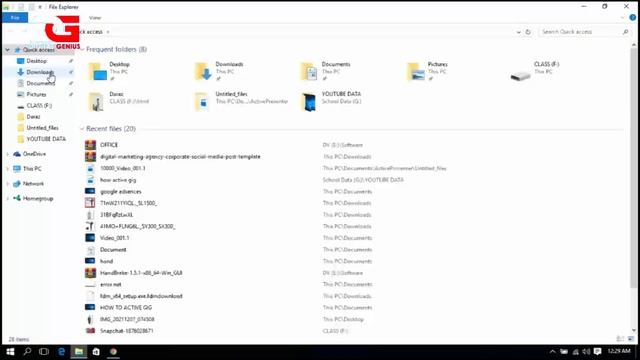Collapse the Quick access tree node
Screen dimensions: 640x360
7,50
